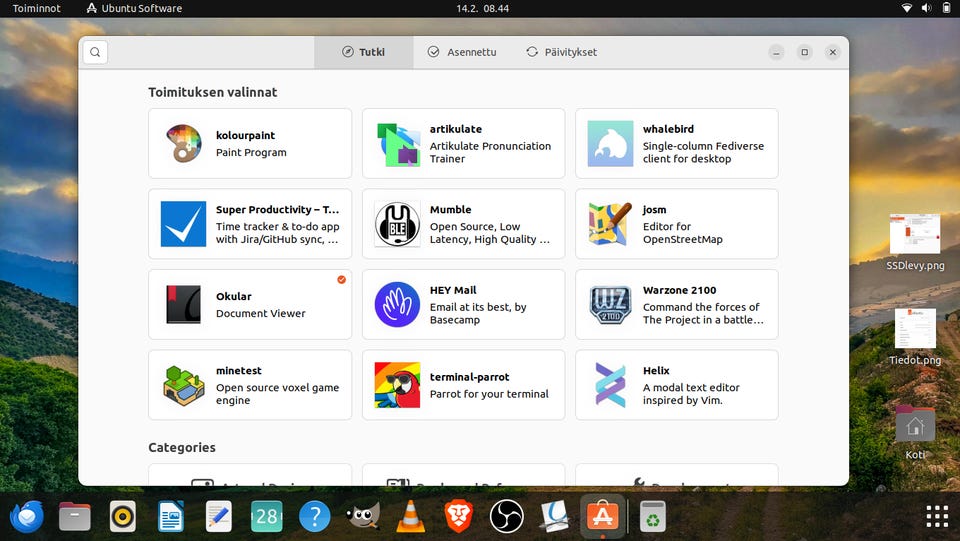This screenshot has width=960, height=541.
Task: Click the "Email at its best, by Basecamp" description
Action: (478, 313)
